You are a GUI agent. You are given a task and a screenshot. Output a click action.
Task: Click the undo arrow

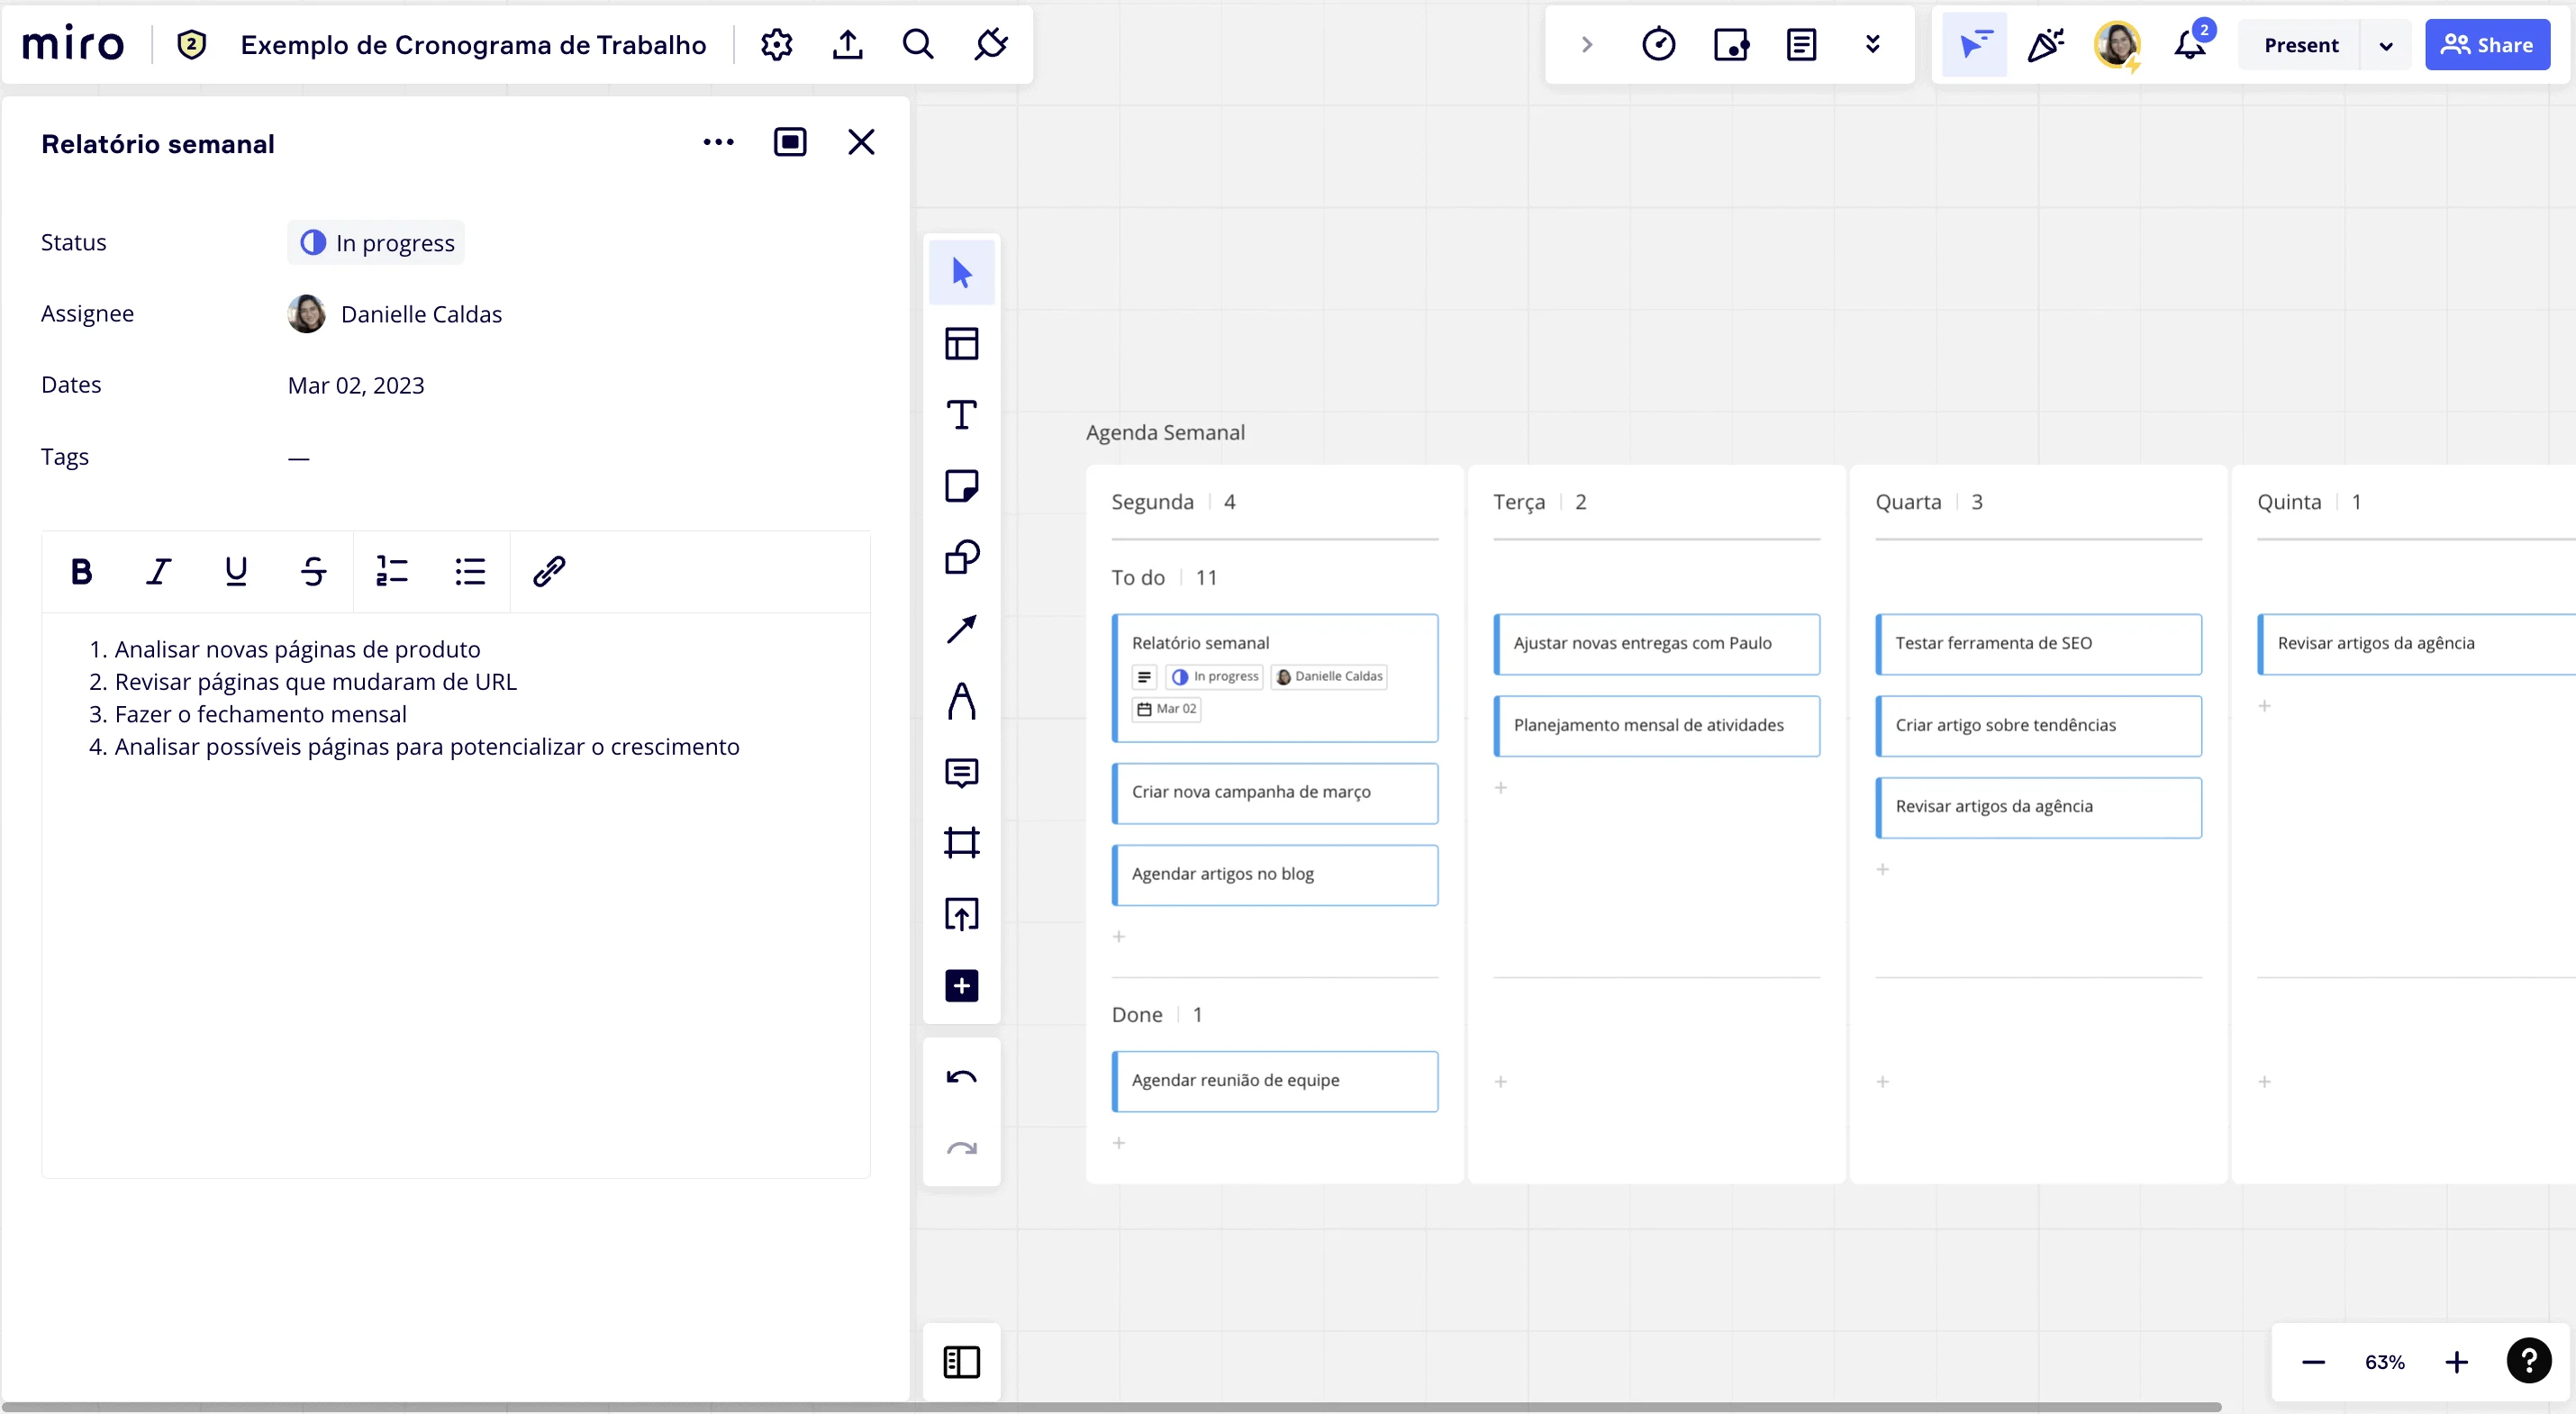pyautogui.click(x=961, y=1077)
